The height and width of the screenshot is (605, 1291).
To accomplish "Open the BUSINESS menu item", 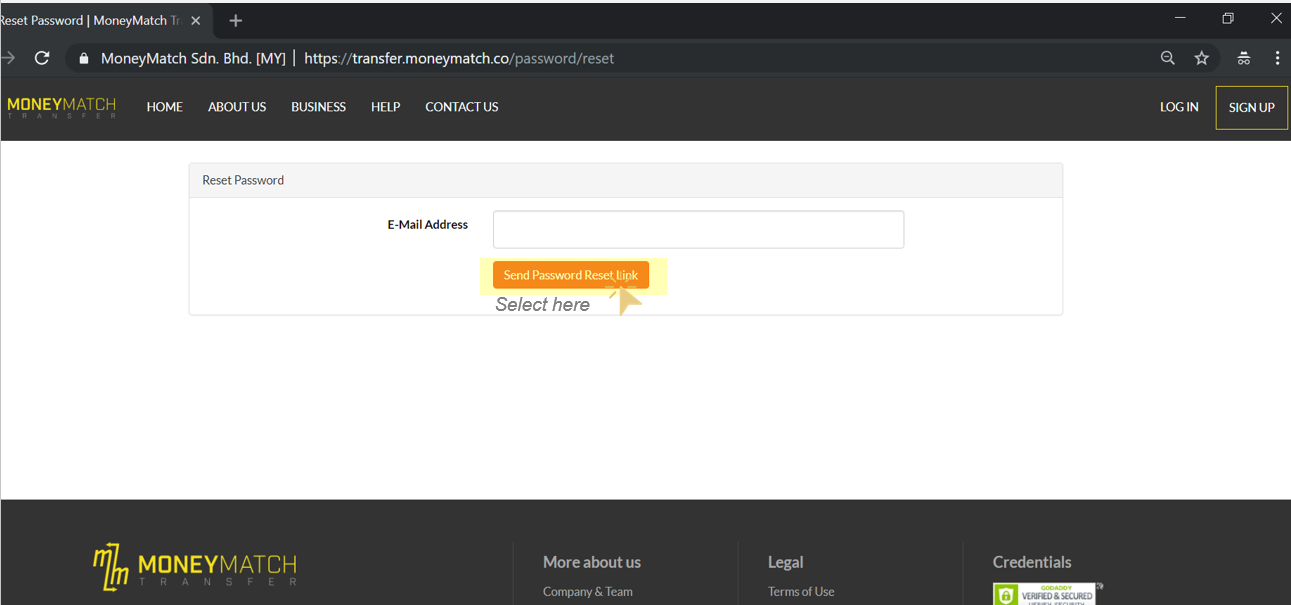I will 318,107.
